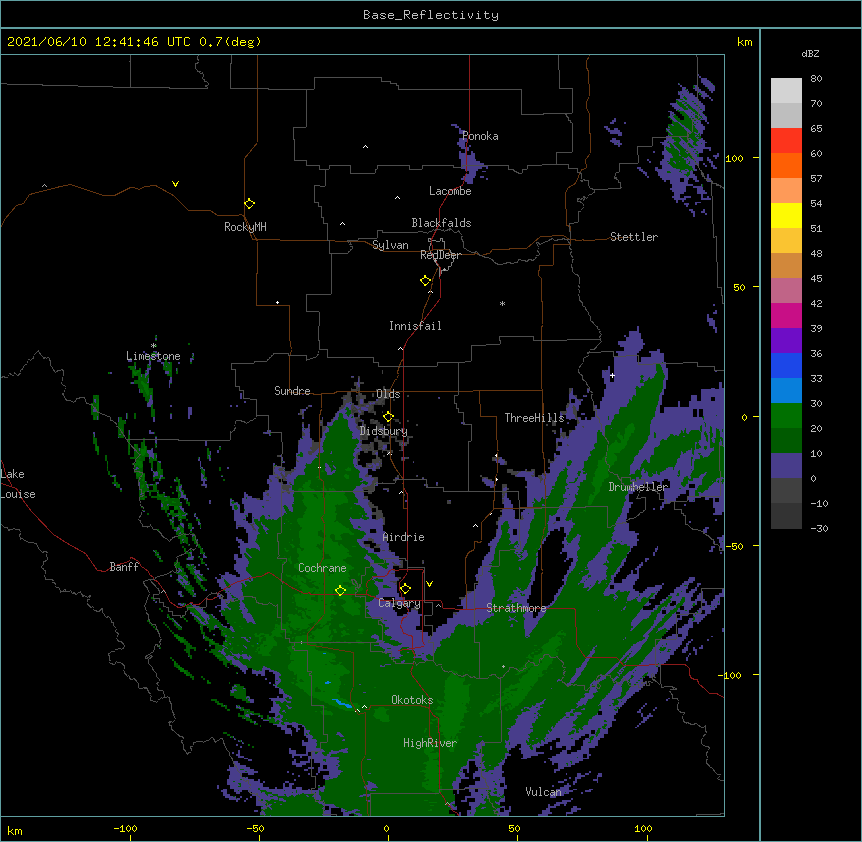Select the Strathmore label
862x842 pixels.
(x=516, y=608)
